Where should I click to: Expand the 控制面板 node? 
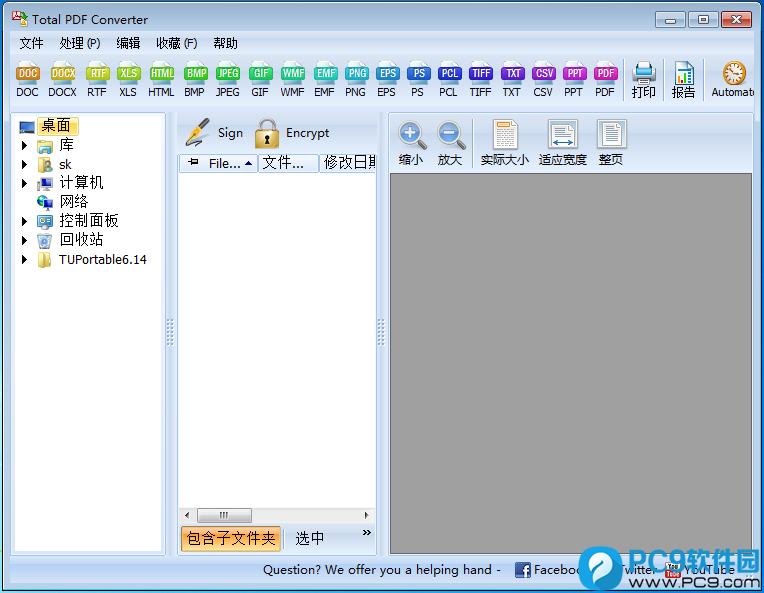[x=24, y=221]
